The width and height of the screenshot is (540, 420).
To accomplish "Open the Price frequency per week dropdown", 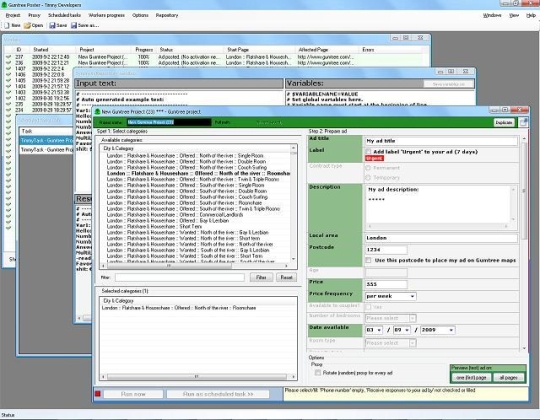I will (x=391, y=296).
